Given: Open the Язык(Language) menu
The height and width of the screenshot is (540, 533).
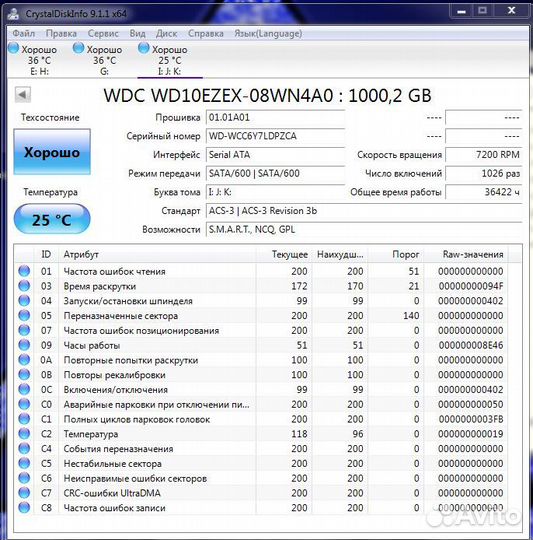Looking at the screenshot, I should click(268, 33).
